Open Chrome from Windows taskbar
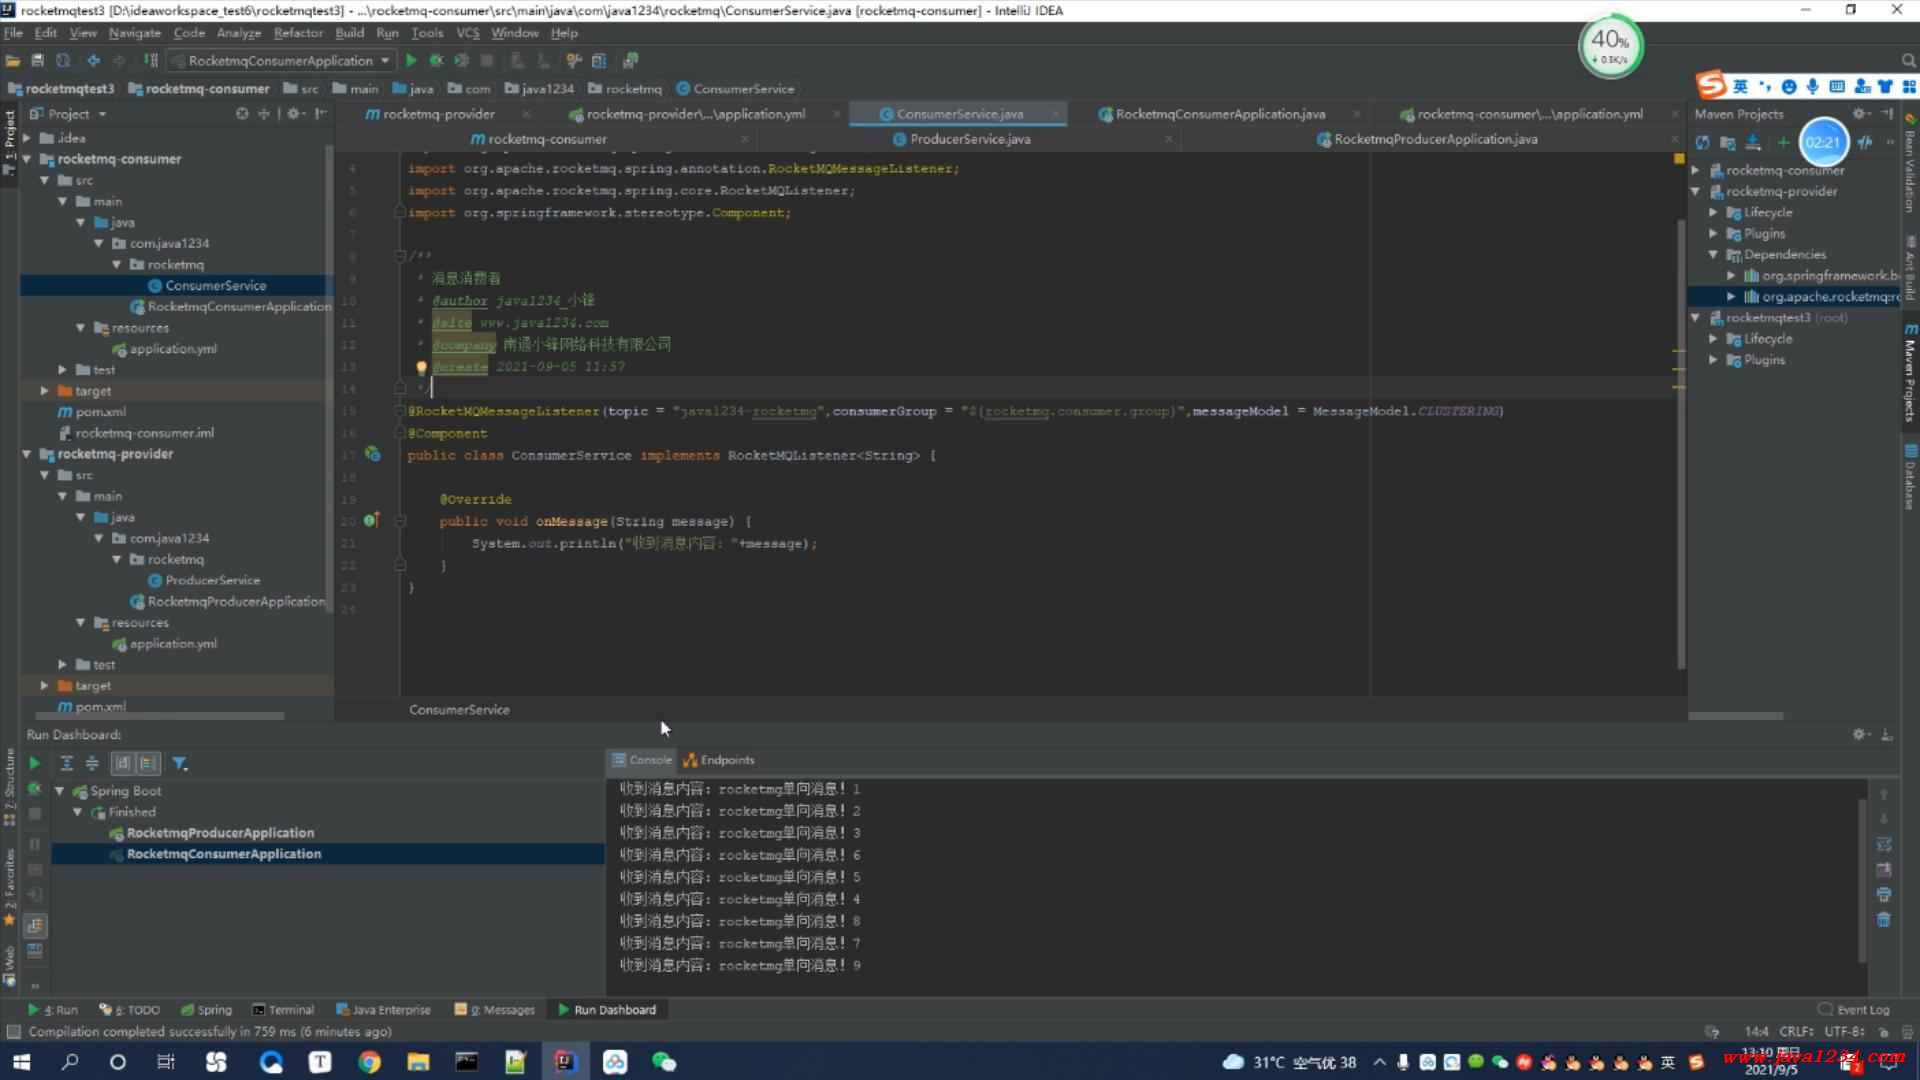The width and height of the screenshot is (1920, 1080). (x=369, y=1062)
